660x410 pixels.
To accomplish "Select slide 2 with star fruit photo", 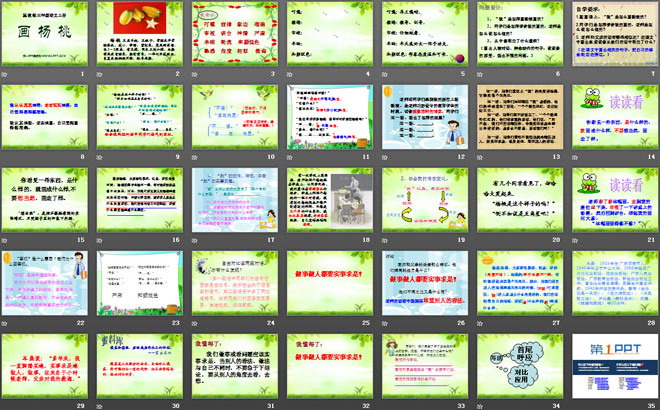I will coord(140,34).
